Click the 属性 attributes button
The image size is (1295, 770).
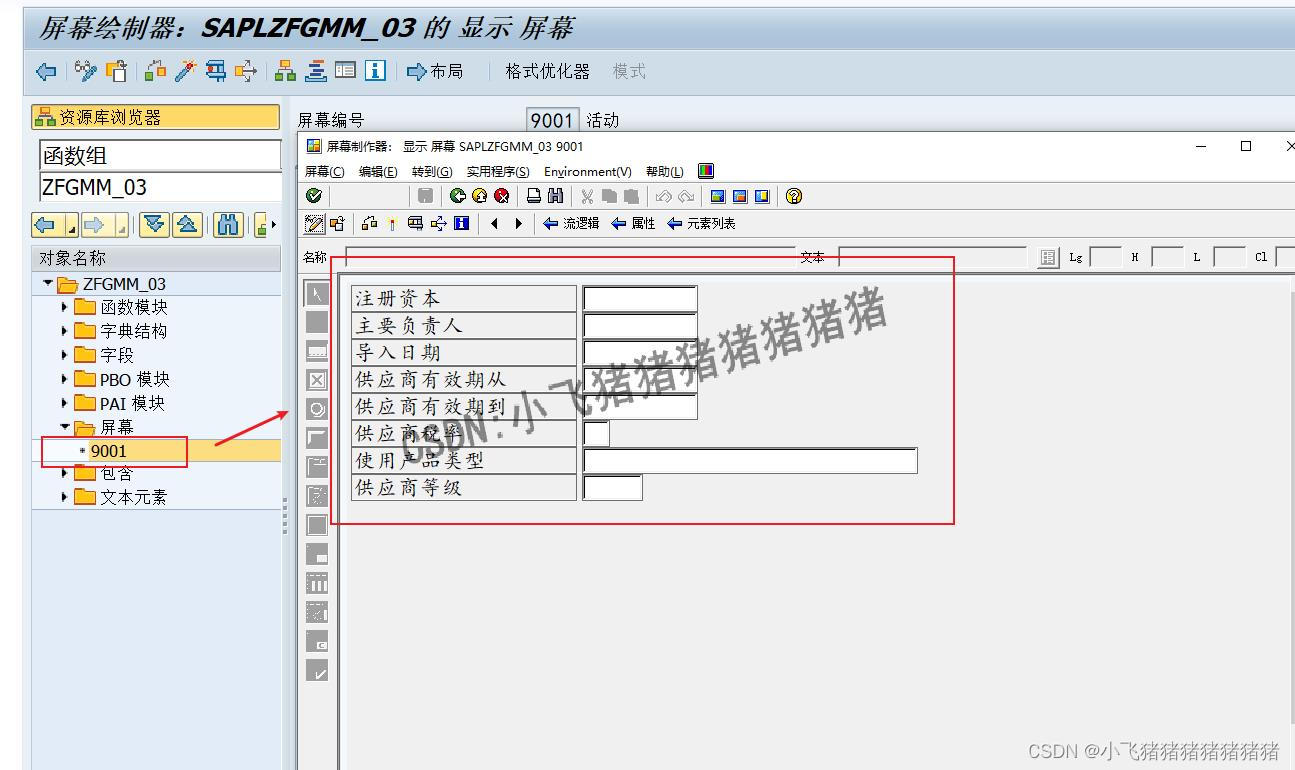click(633, 223)
